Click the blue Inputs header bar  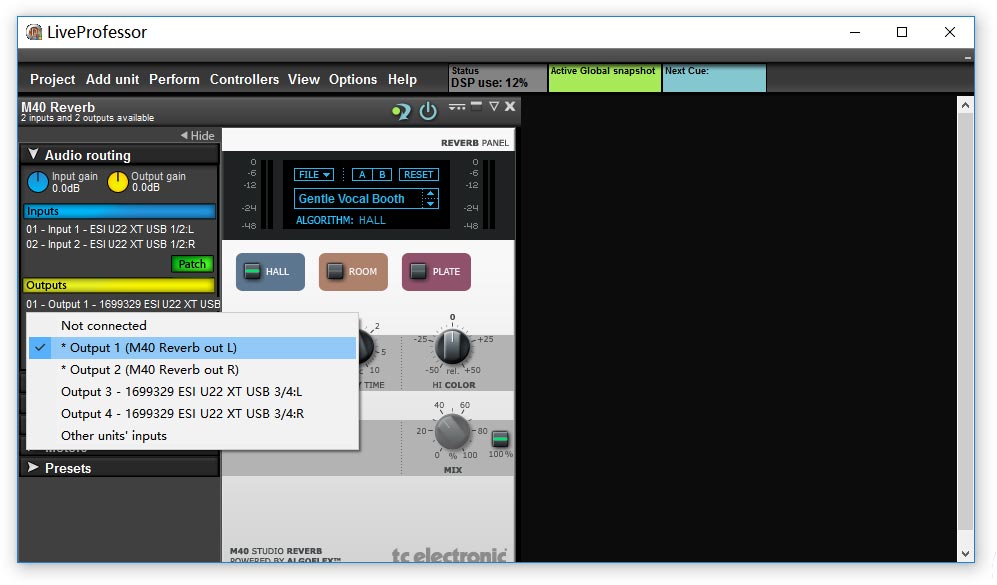coord(120,211)
